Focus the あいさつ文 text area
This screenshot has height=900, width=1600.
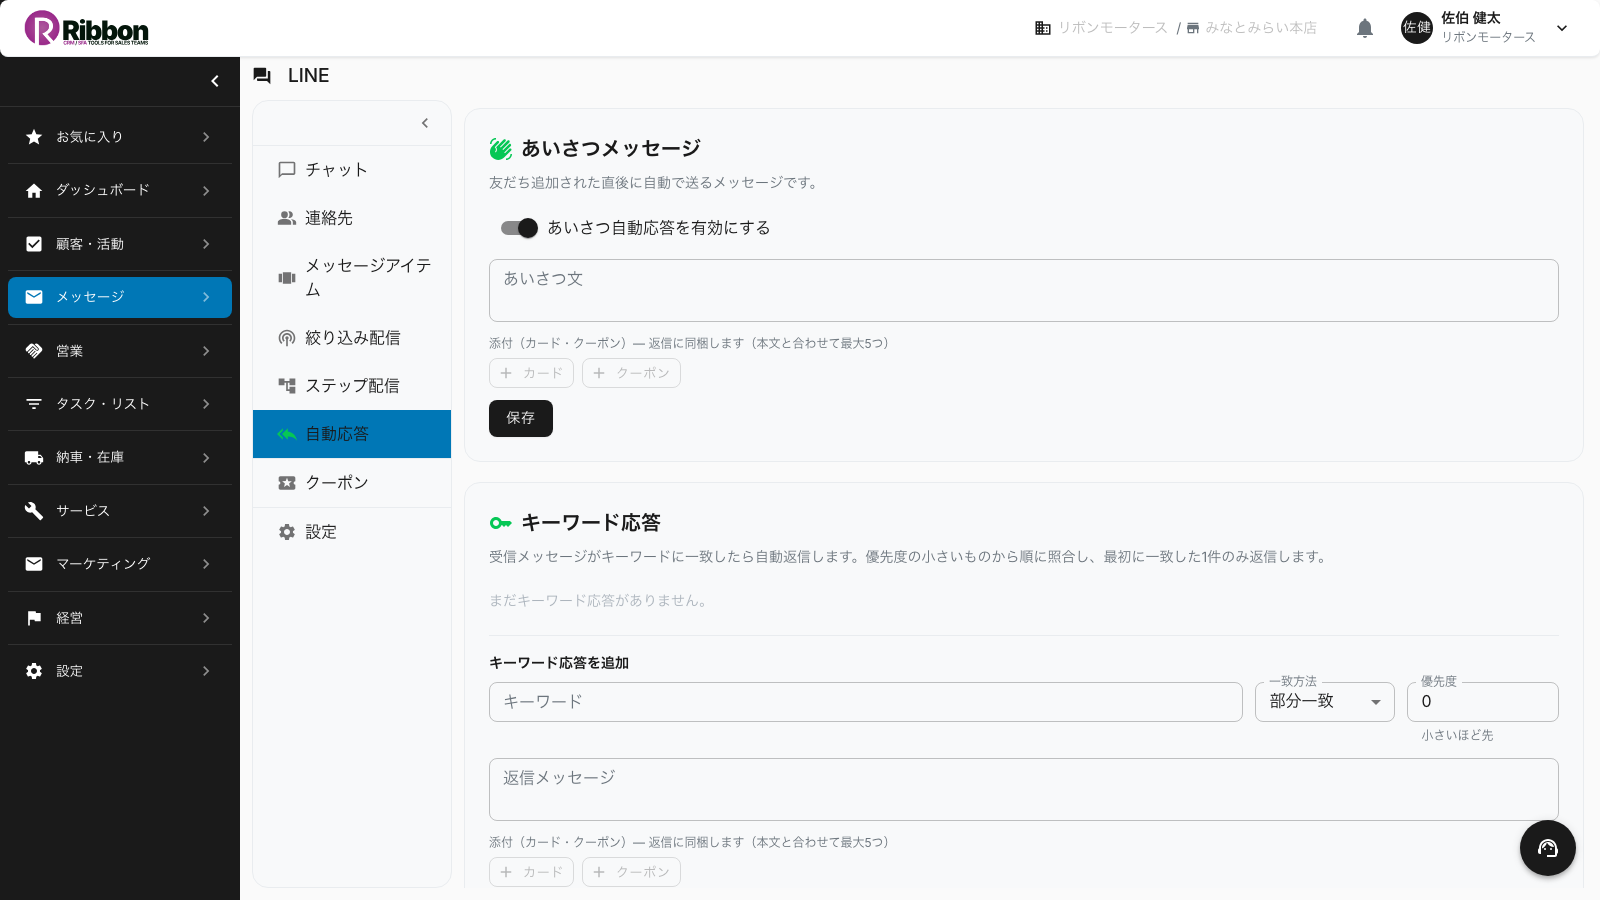[x=1024, y=290]
